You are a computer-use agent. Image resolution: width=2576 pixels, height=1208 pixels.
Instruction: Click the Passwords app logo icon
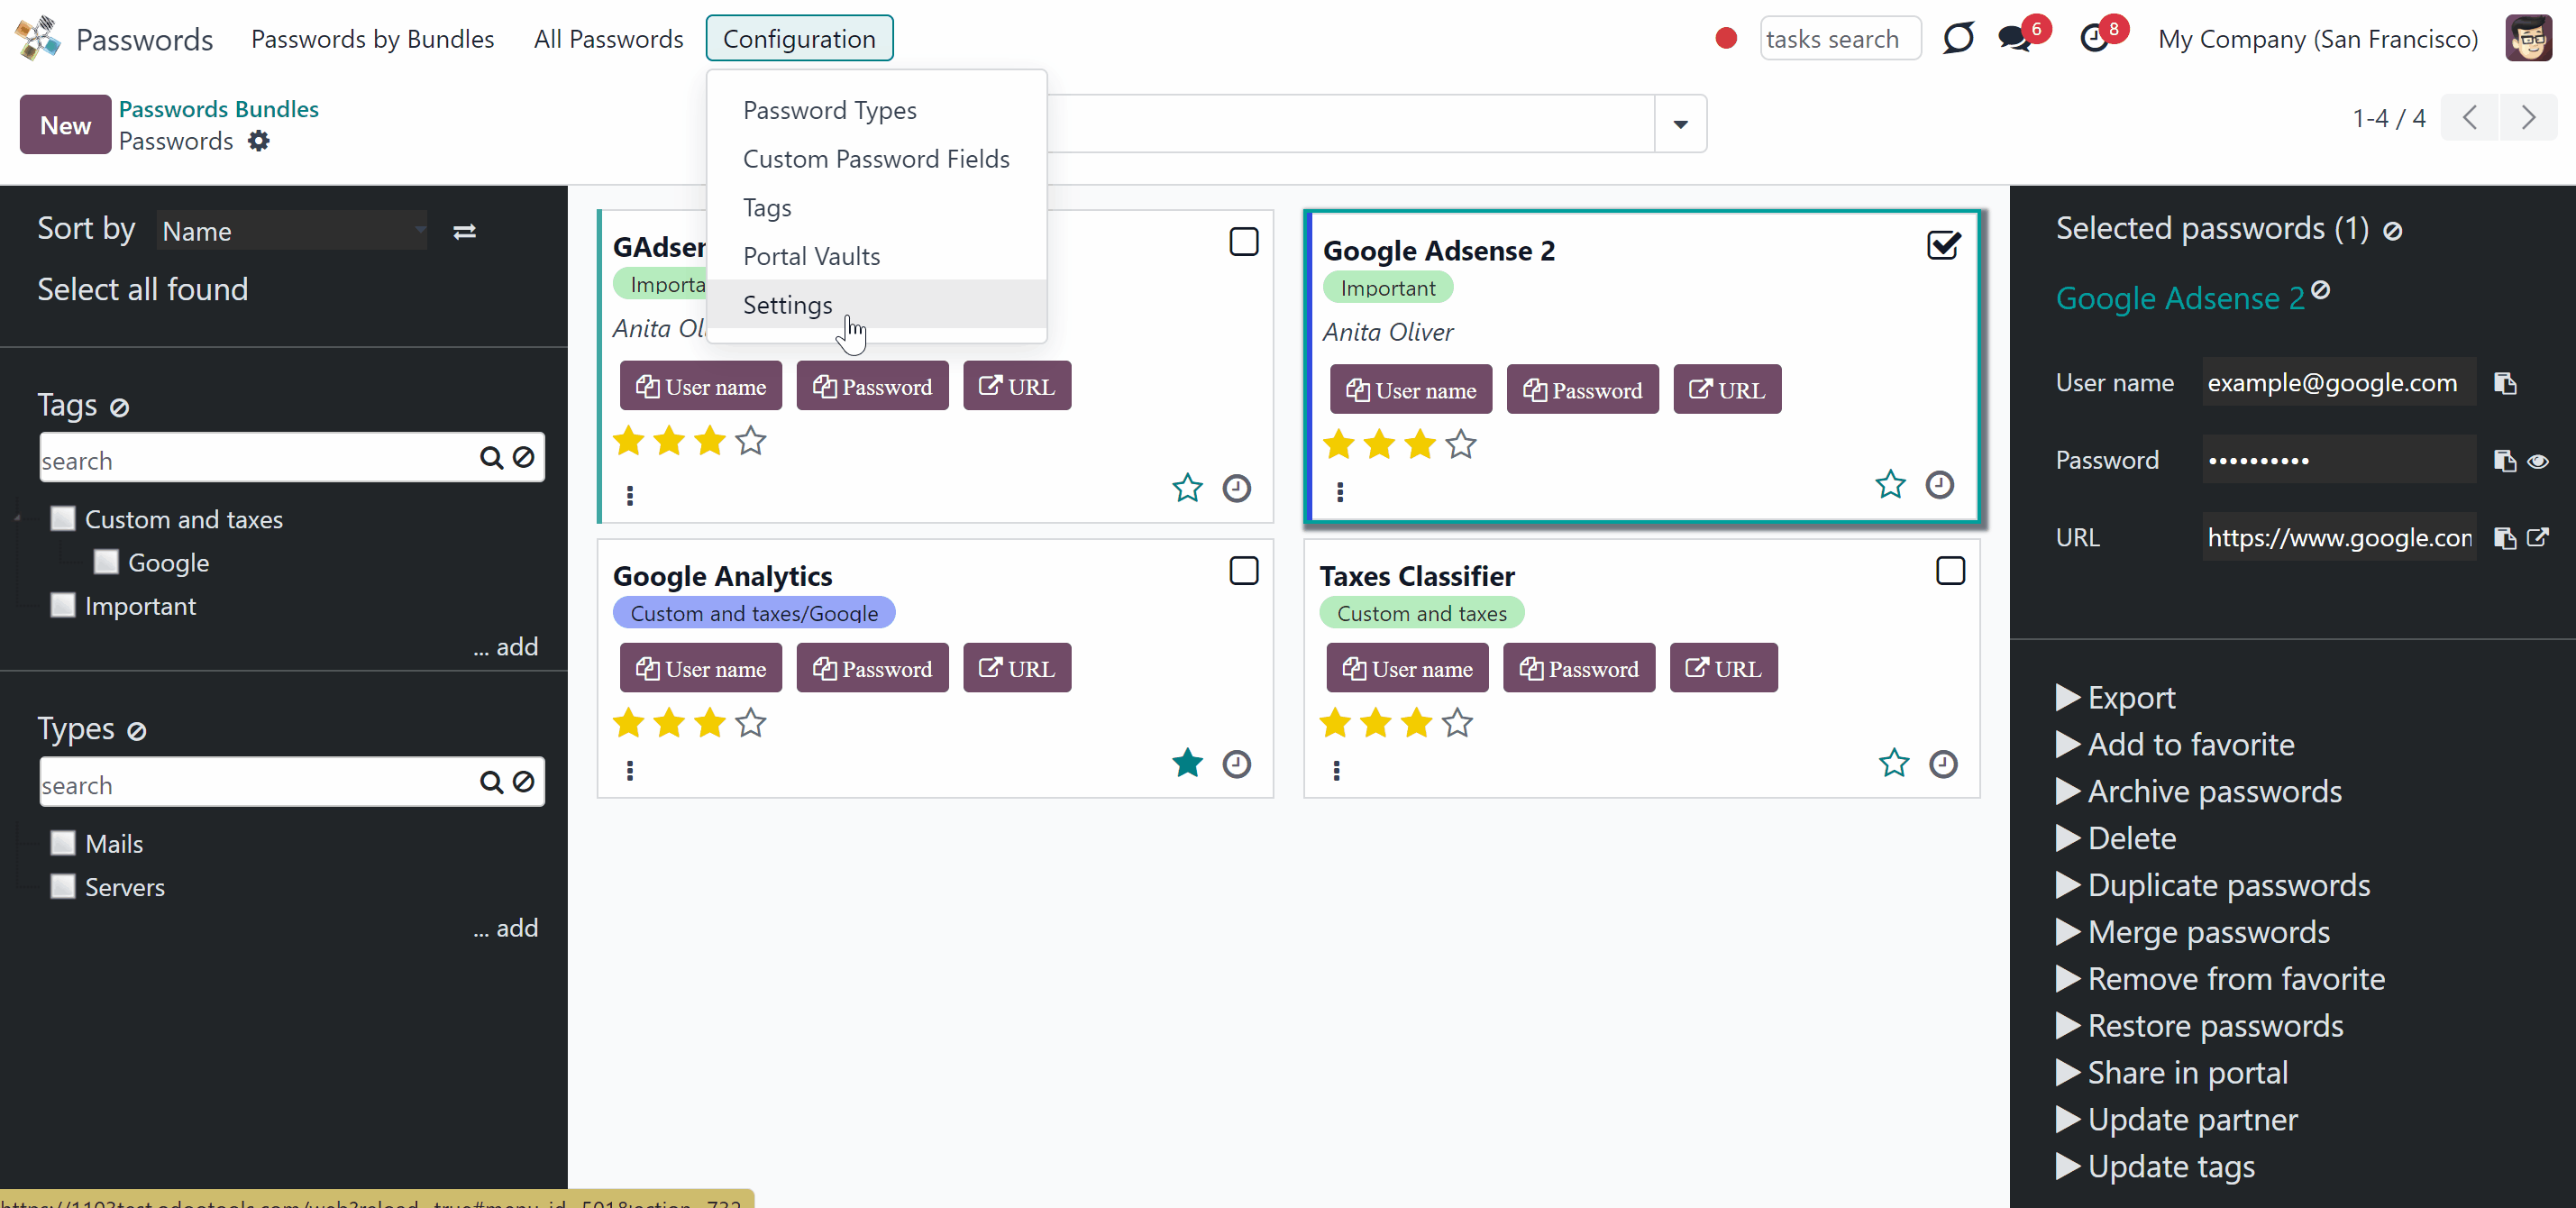pos(38,38)
